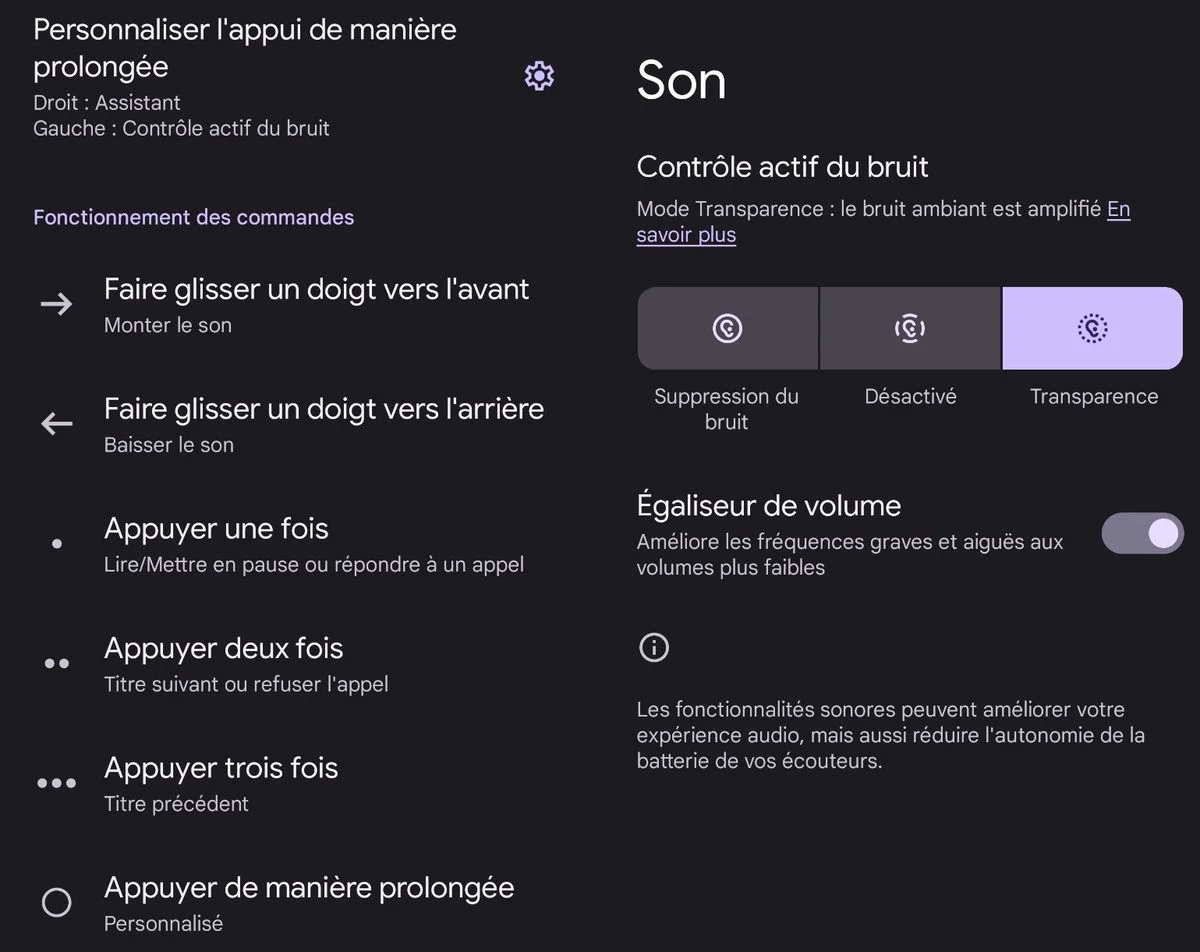
Task: Select Appuyer deux fois entry
Action: (300, 664)
